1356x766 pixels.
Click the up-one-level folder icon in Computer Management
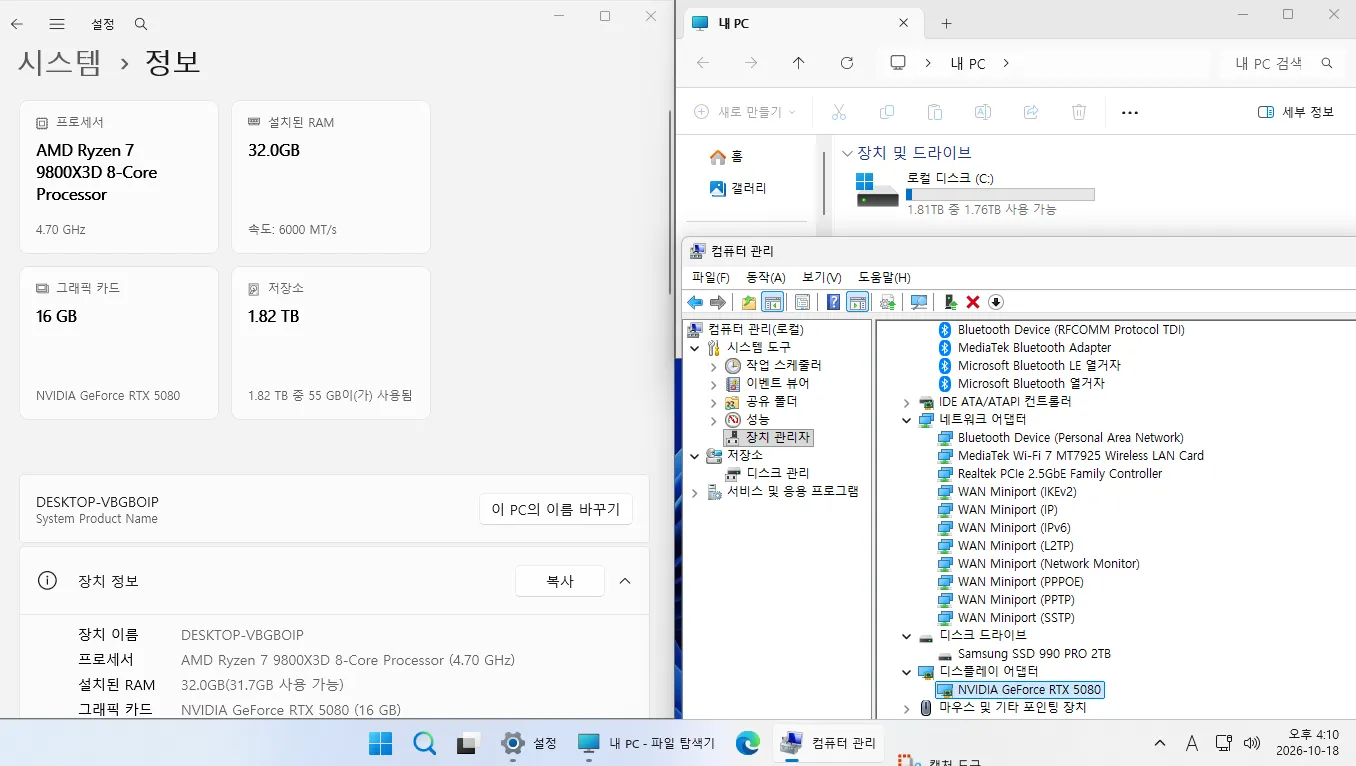[x=749, y=302]
